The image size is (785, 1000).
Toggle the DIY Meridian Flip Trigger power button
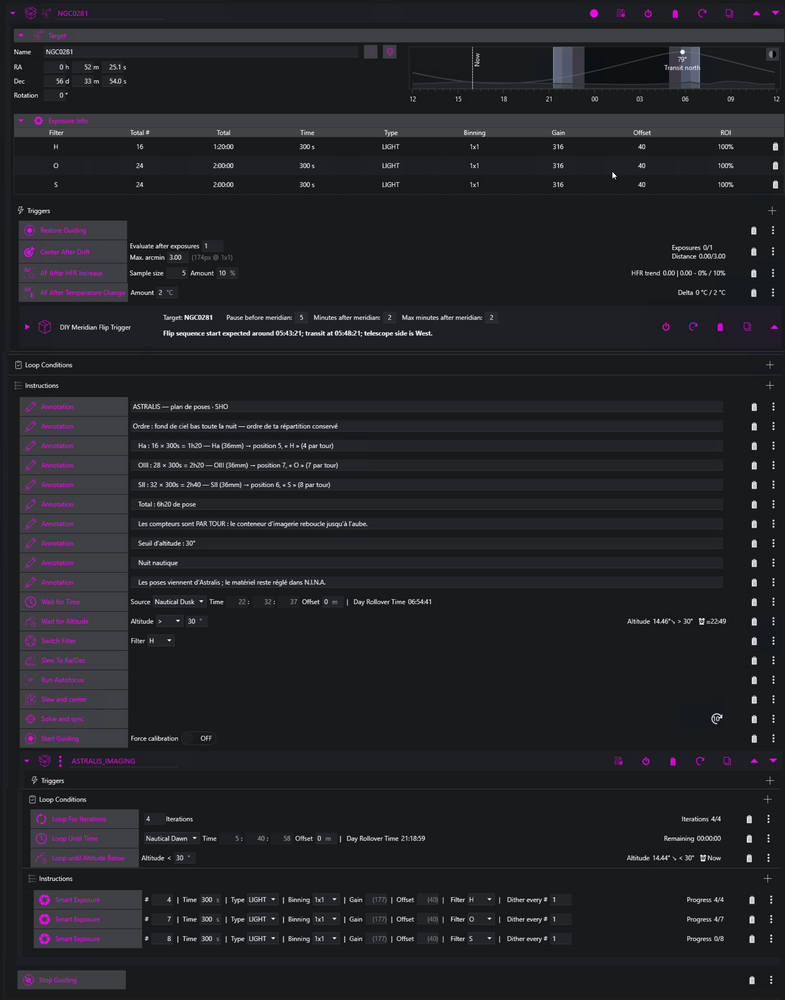pos(666,327)
